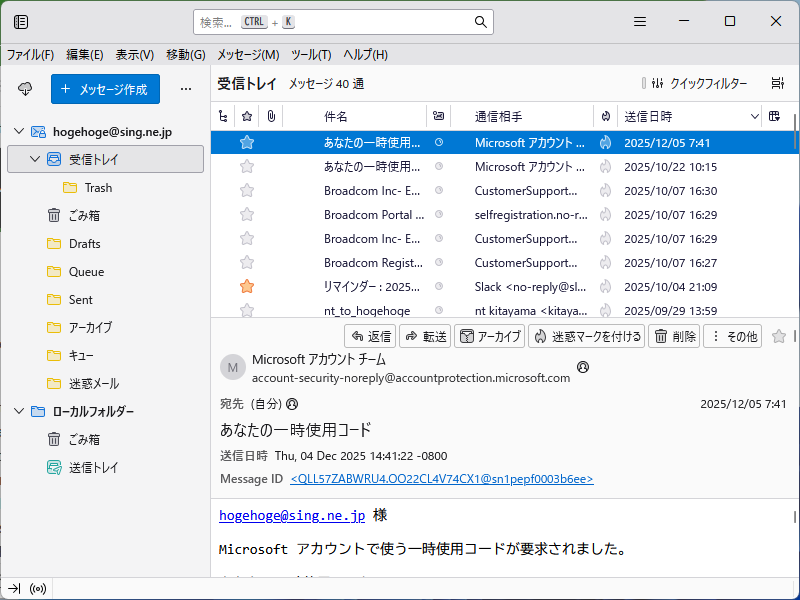Screen dimensions: 800x600
Task: Click 削除 delete button
Action: point(674,336)
